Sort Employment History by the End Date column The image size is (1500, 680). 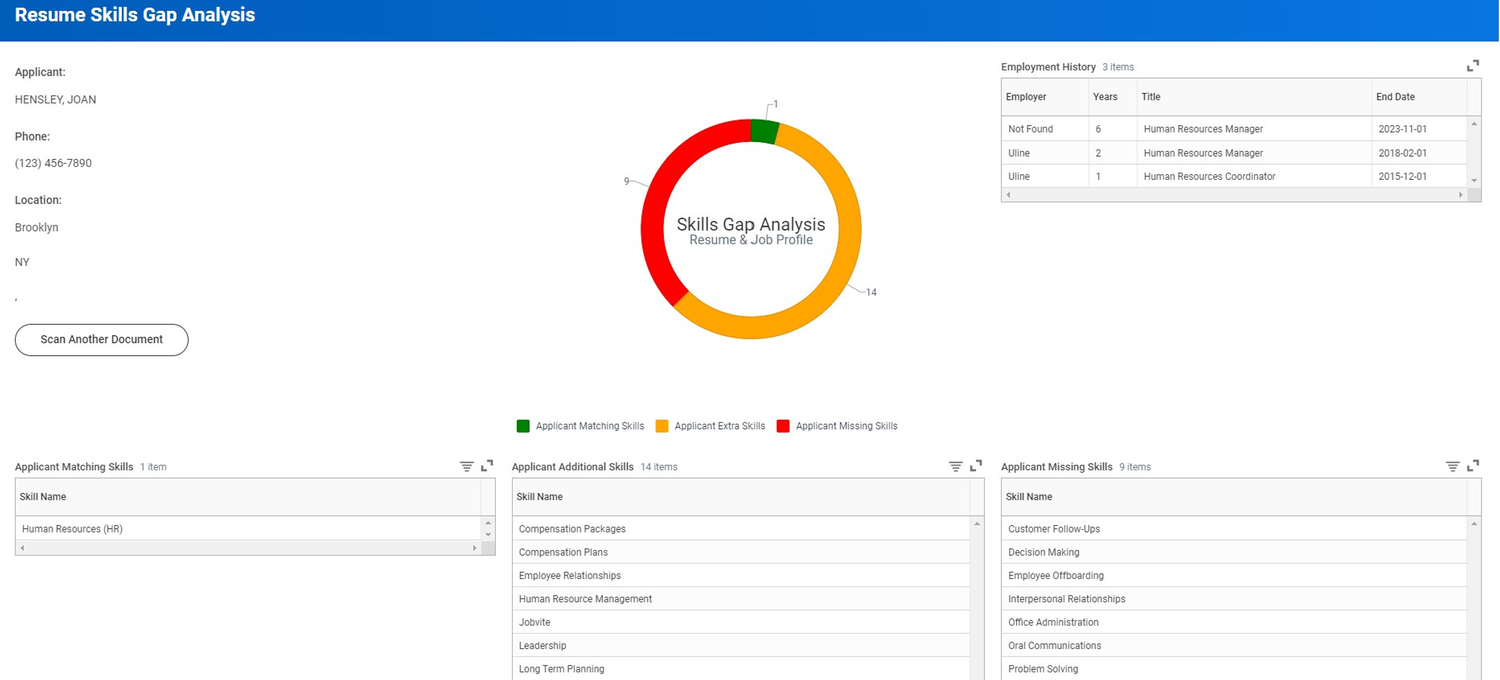(x=1396, y=96)
